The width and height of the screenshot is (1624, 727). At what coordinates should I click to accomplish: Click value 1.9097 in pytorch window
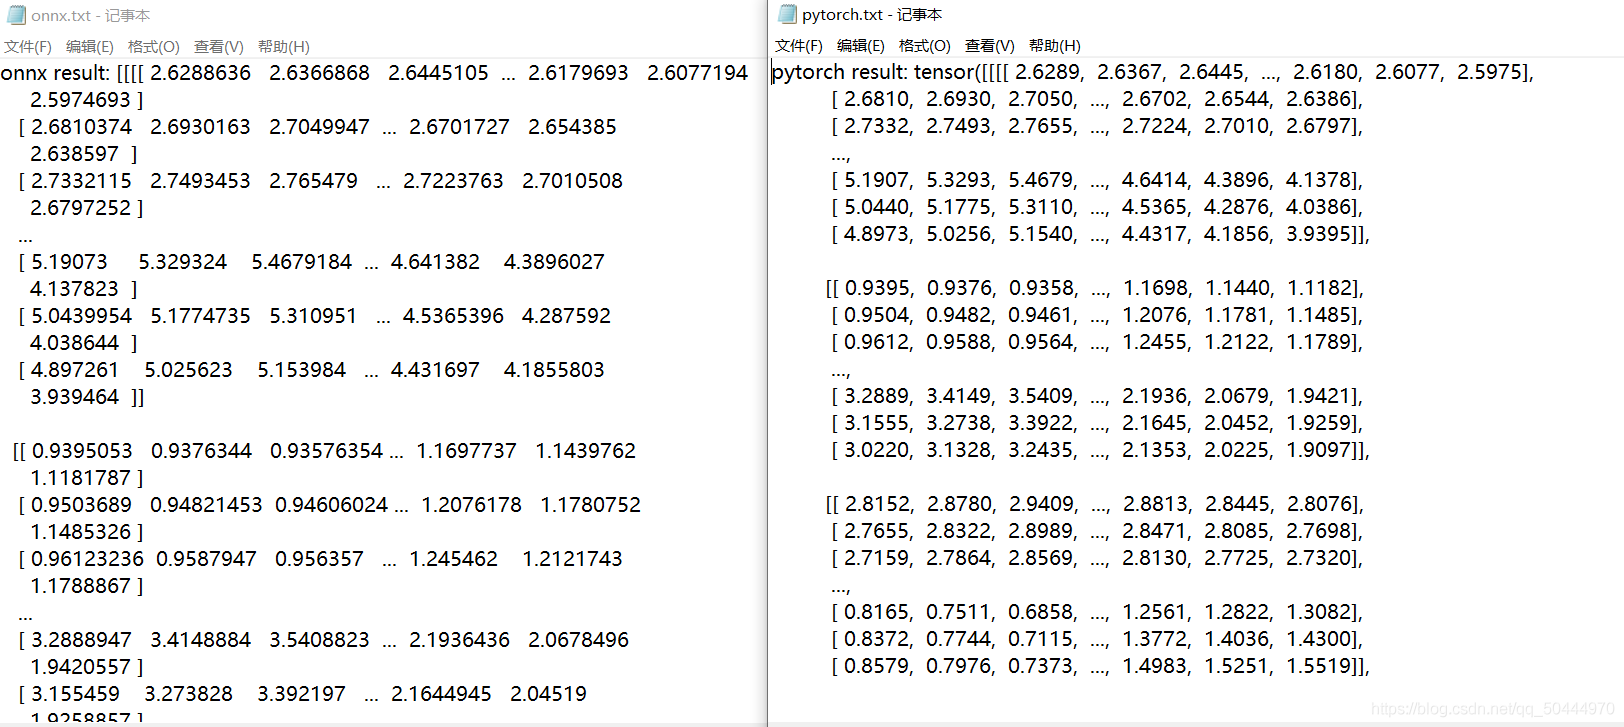tap(1319, 450)
